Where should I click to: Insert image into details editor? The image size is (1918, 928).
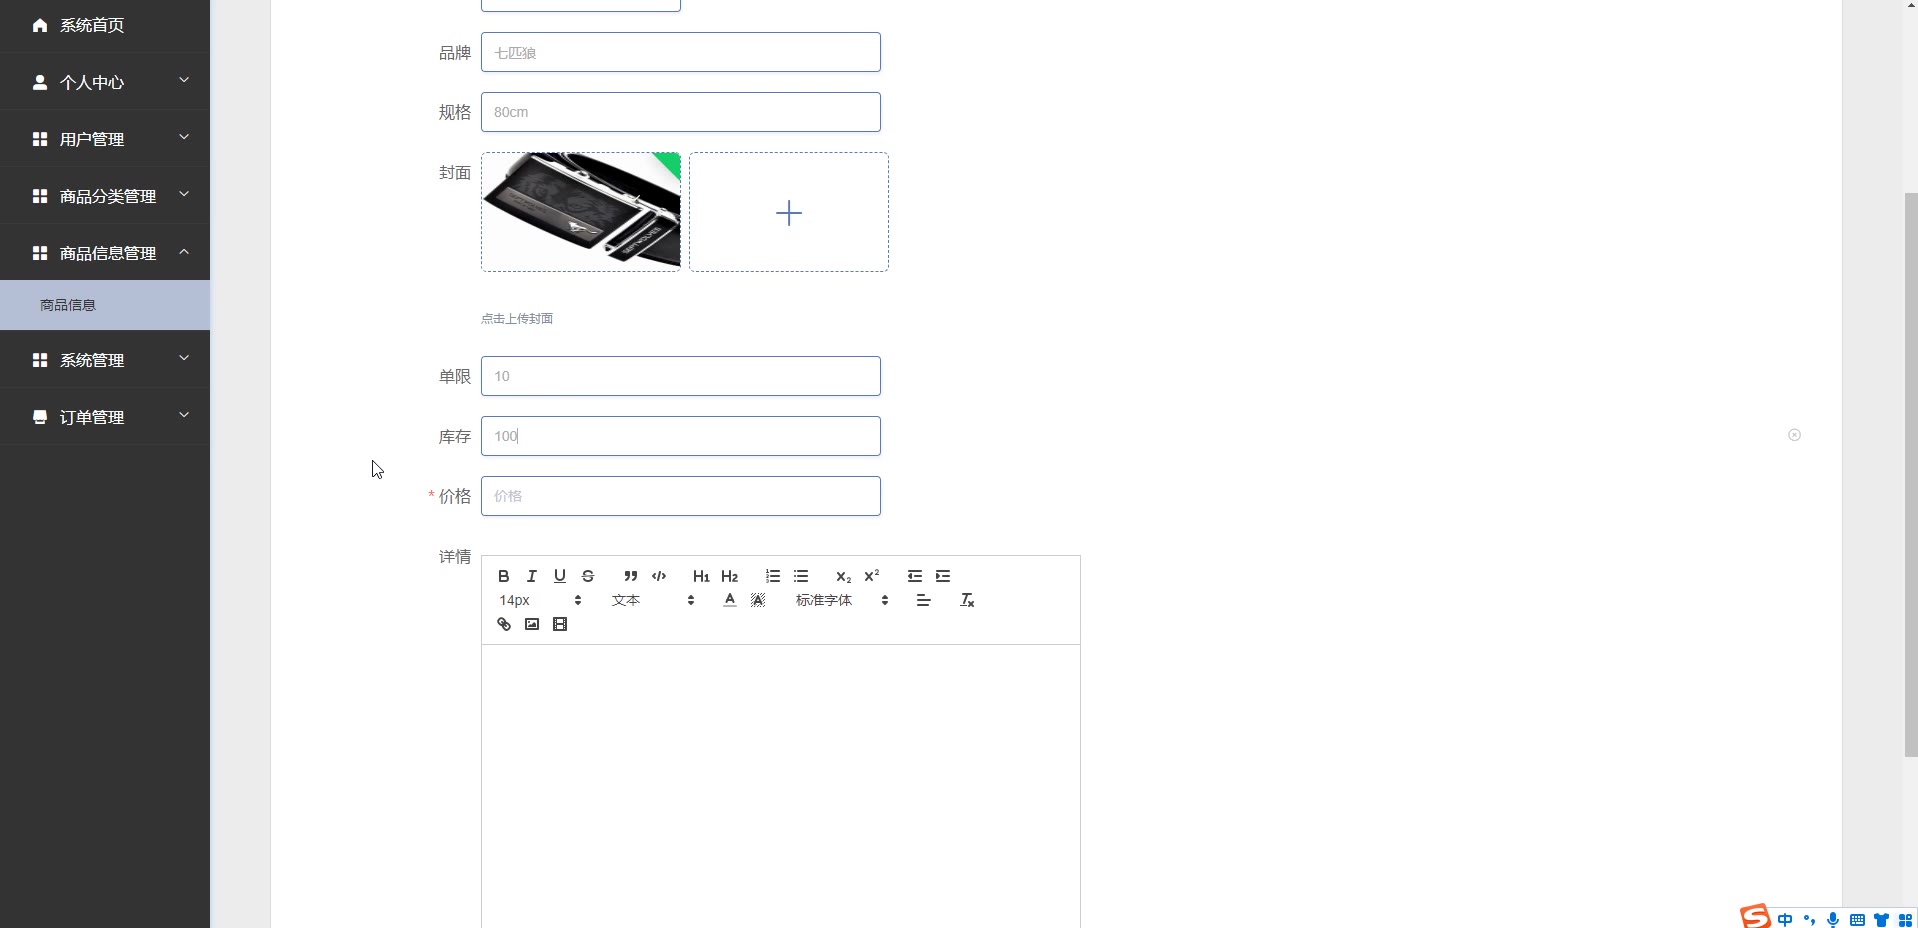532,624
